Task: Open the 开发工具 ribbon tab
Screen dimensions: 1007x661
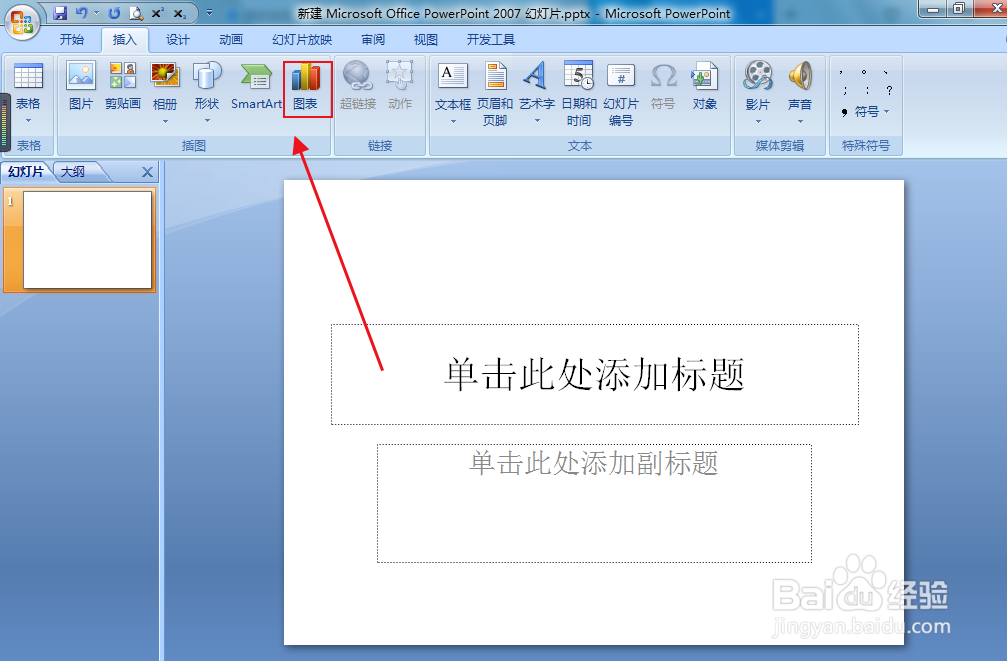Action: coord(491,40)
